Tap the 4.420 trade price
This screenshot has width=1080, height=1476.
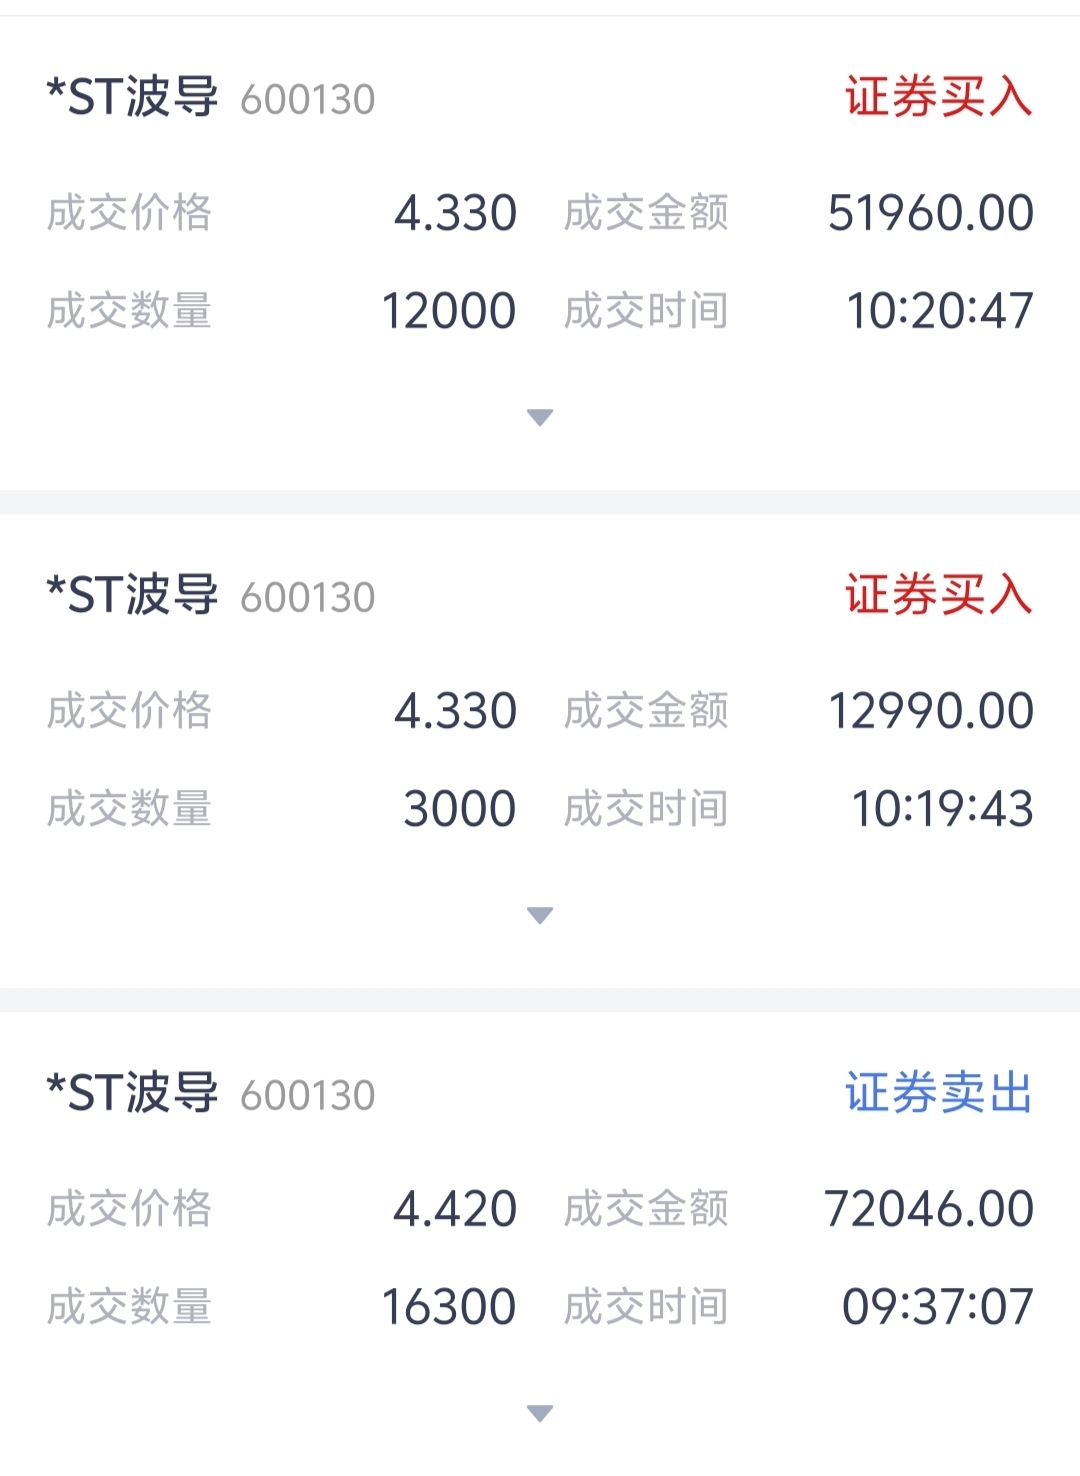[455, 1209]
